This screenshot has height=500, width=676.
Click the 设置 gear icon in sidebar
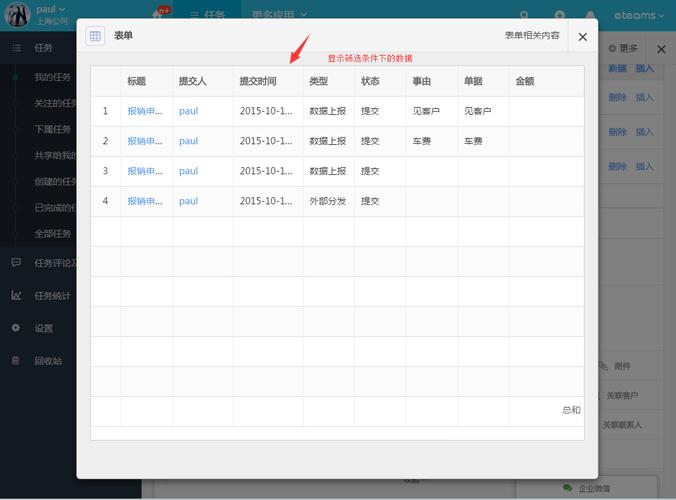click(16, 328)
